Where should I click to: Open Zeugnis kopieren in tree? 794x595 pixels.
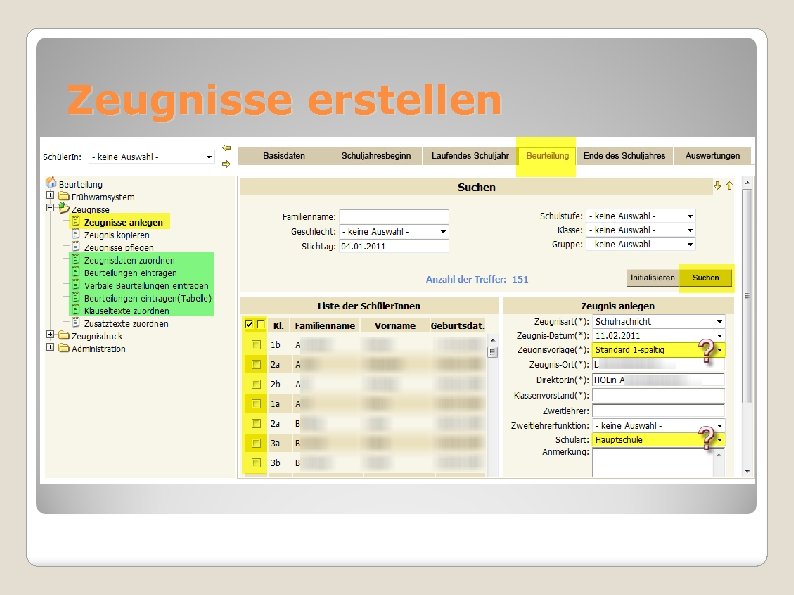pyautogui.click(x=116, y=235)
